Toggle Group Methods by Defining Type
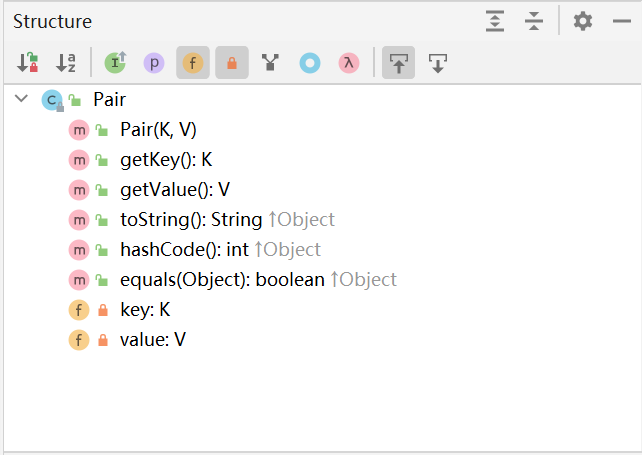 click(270, 63)
